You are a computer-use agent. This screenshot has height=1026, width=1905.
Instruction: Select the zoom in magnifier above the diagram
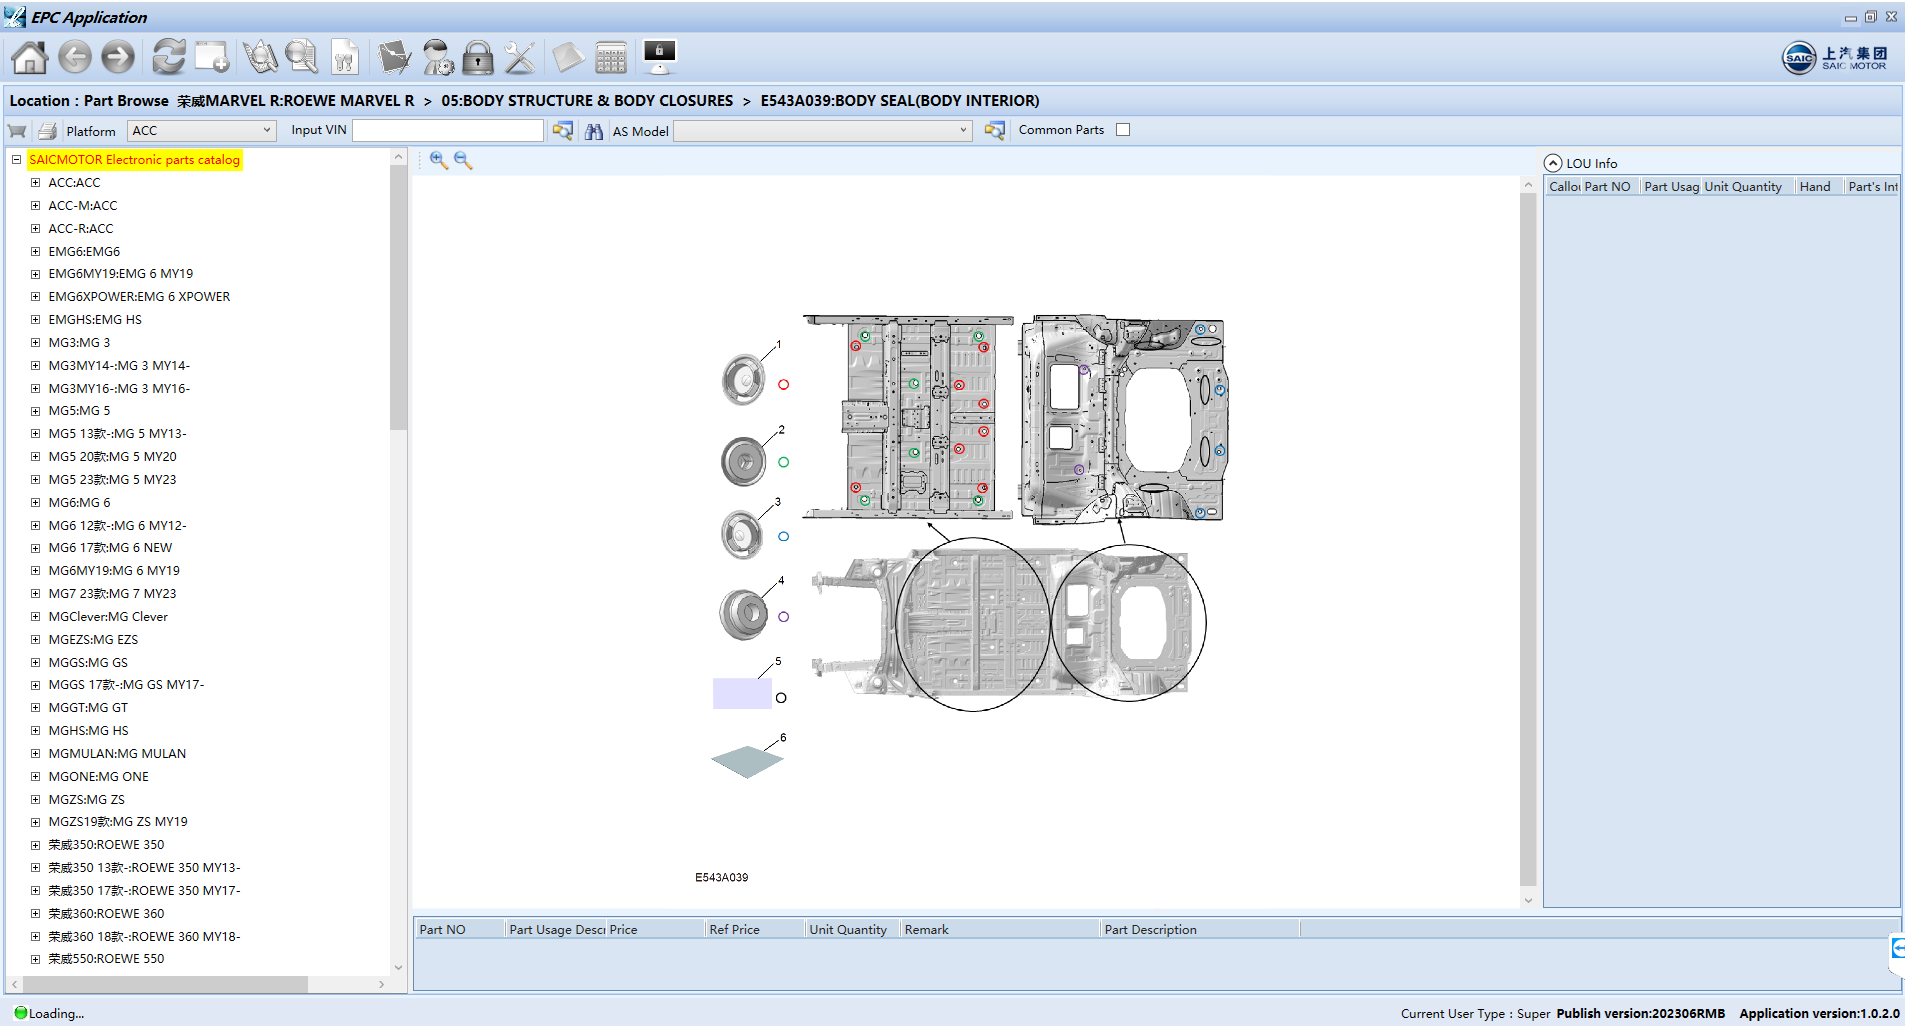[438, 160]
